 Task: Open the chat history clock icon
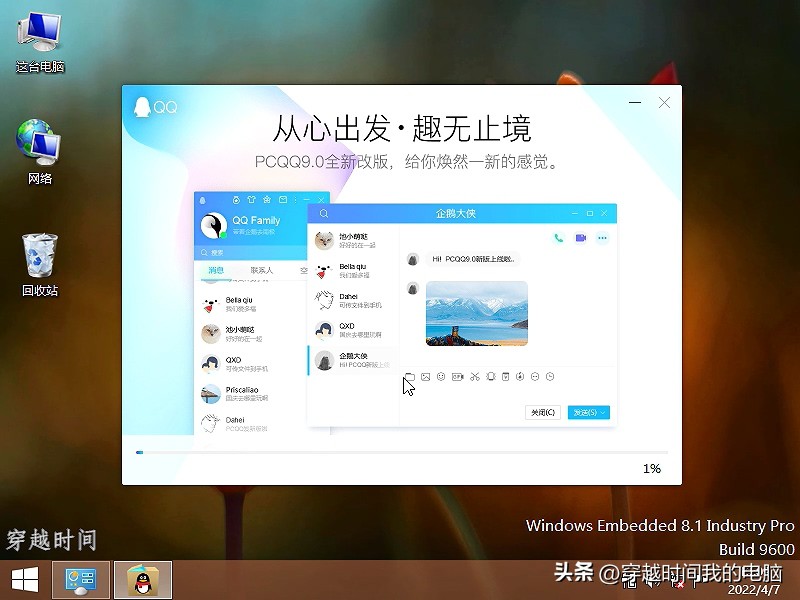(x=548, y=377)
